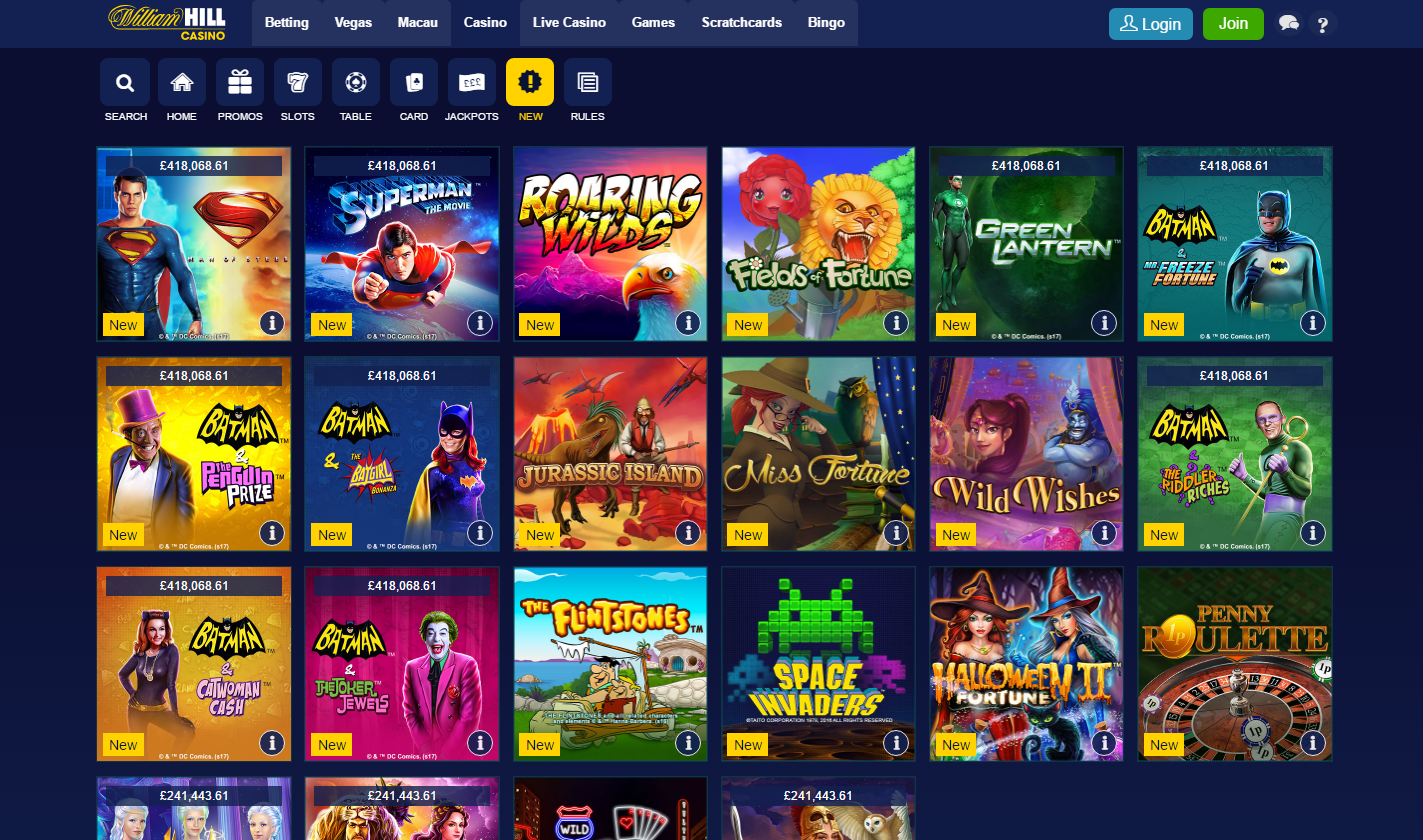Open the Rules icon
The image size is (1423, 840).
[x=588, y=83]
